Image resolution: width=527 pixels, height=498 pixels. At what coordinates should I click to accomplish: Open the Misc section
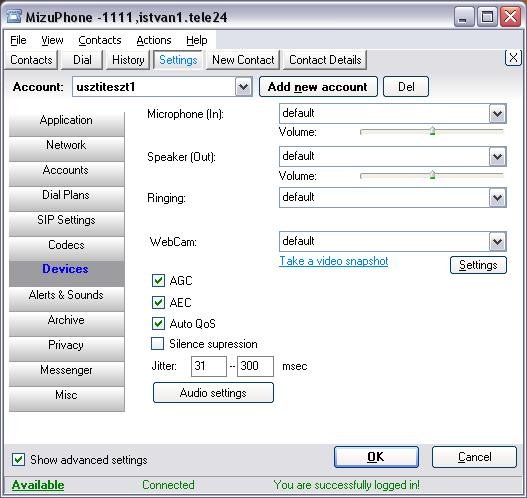click(67, 399)
